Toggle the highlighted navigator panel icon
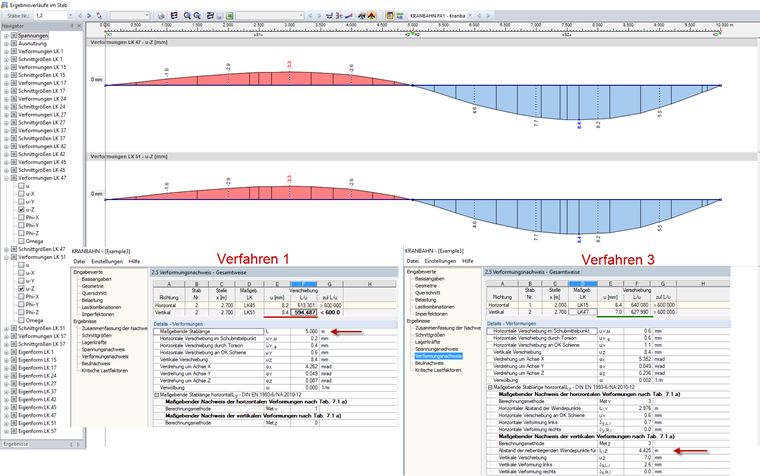This screenshot has height=476, width=760. click(x=390, y=16)
